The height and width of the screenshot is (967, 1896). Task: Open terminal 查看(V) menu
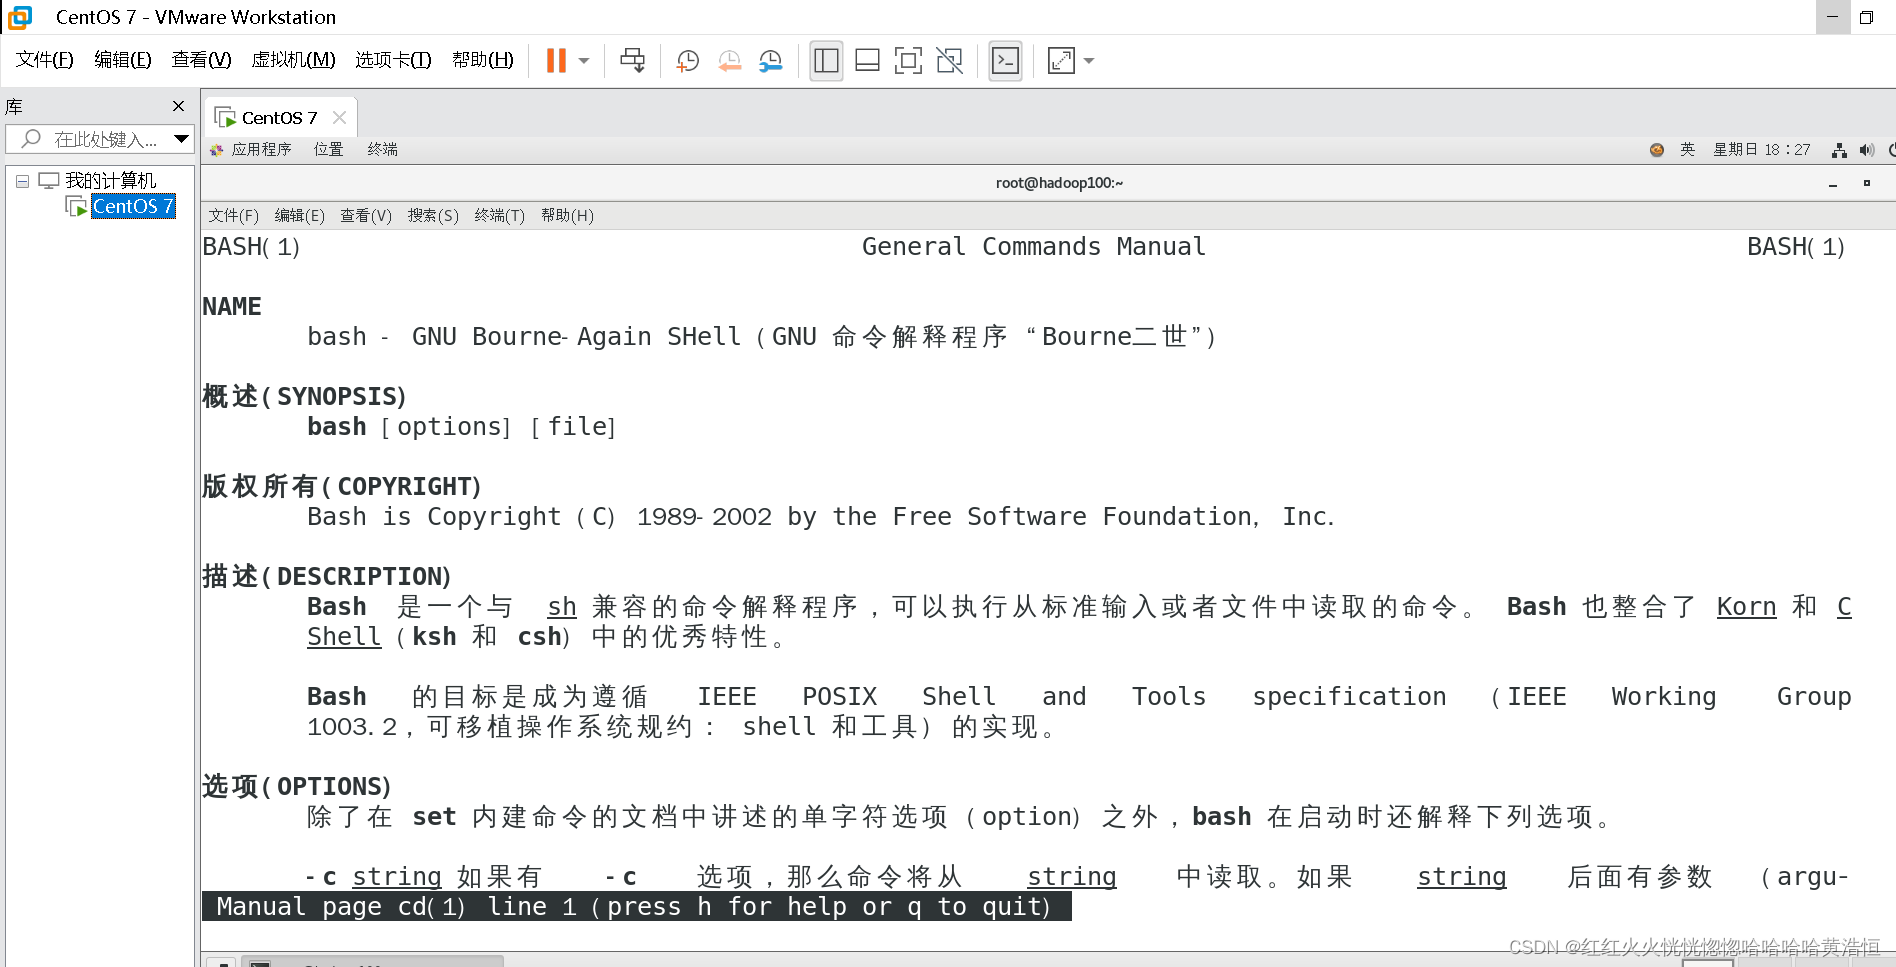point(366,215)
